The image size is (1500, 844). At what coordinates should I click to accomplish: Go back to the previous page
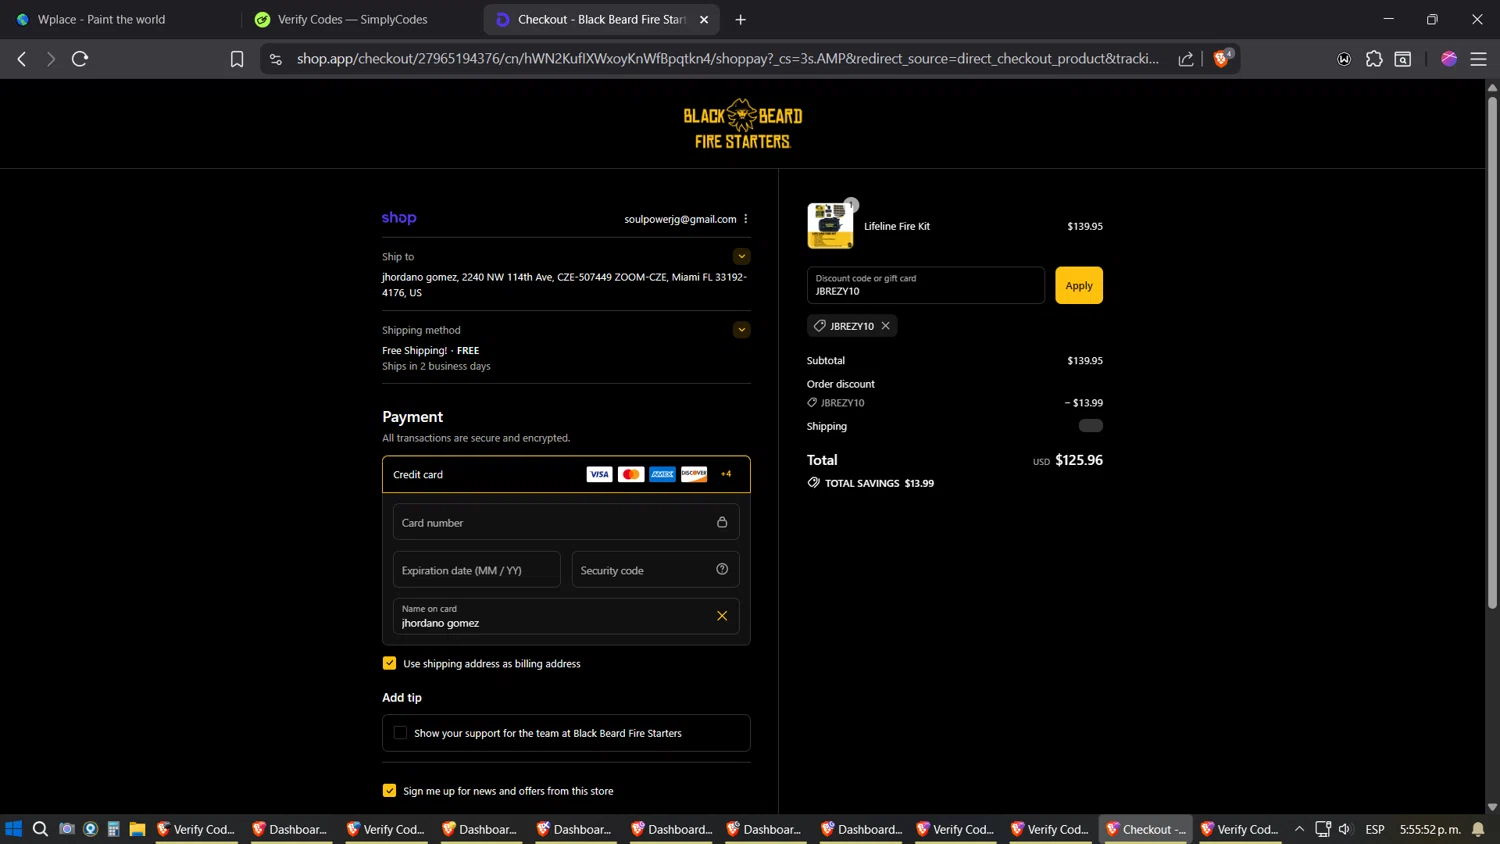21,59
